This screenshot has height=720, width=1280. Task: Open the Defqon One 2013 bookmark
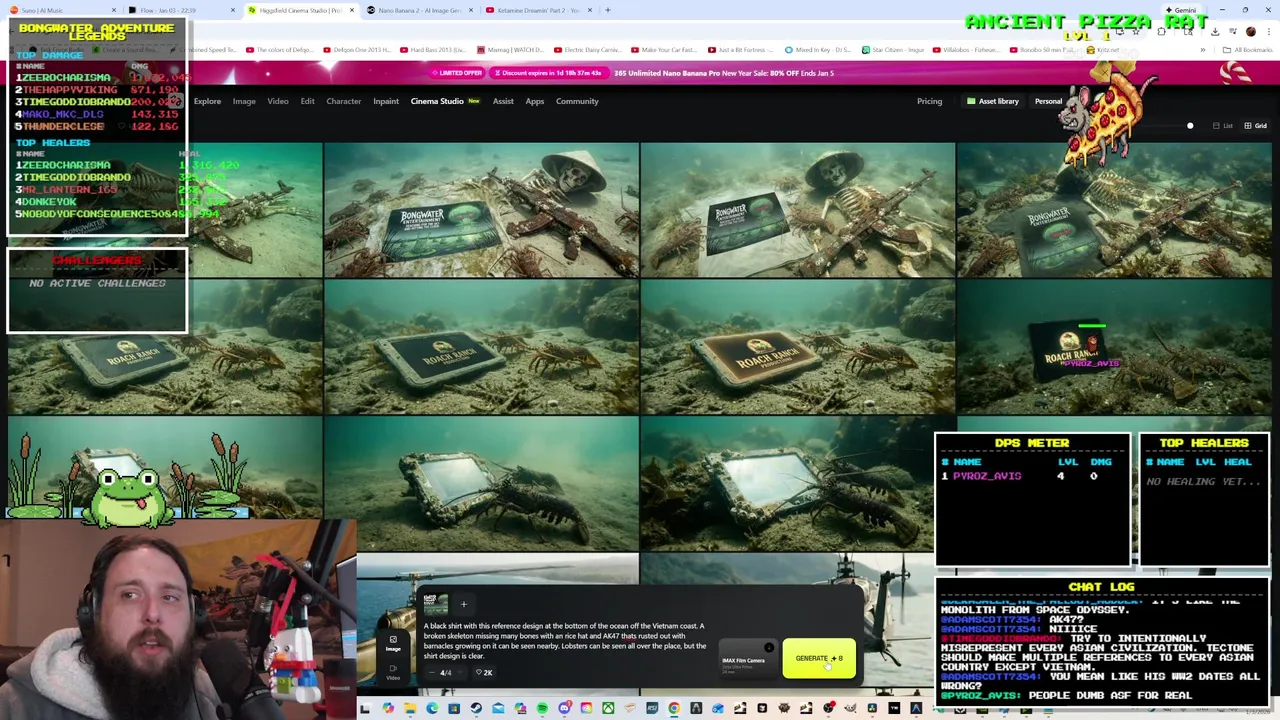(x=357, y=50)
